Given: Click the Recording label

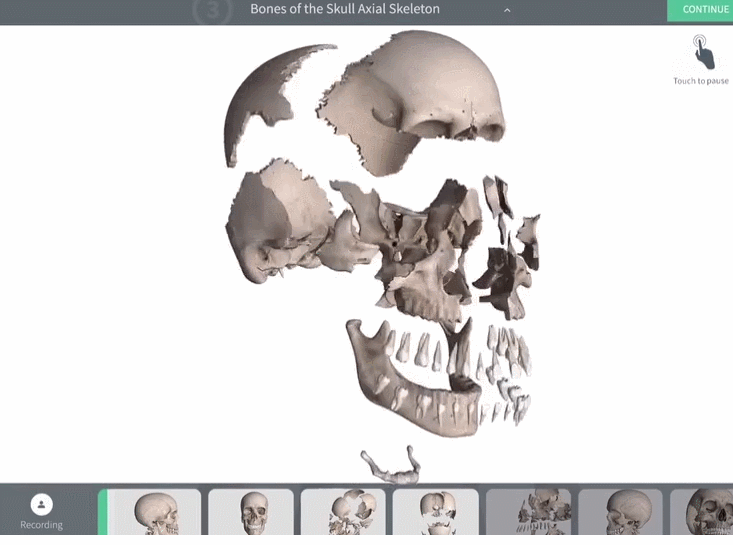Looking at the screenshot, I should [x=41, y=525].
